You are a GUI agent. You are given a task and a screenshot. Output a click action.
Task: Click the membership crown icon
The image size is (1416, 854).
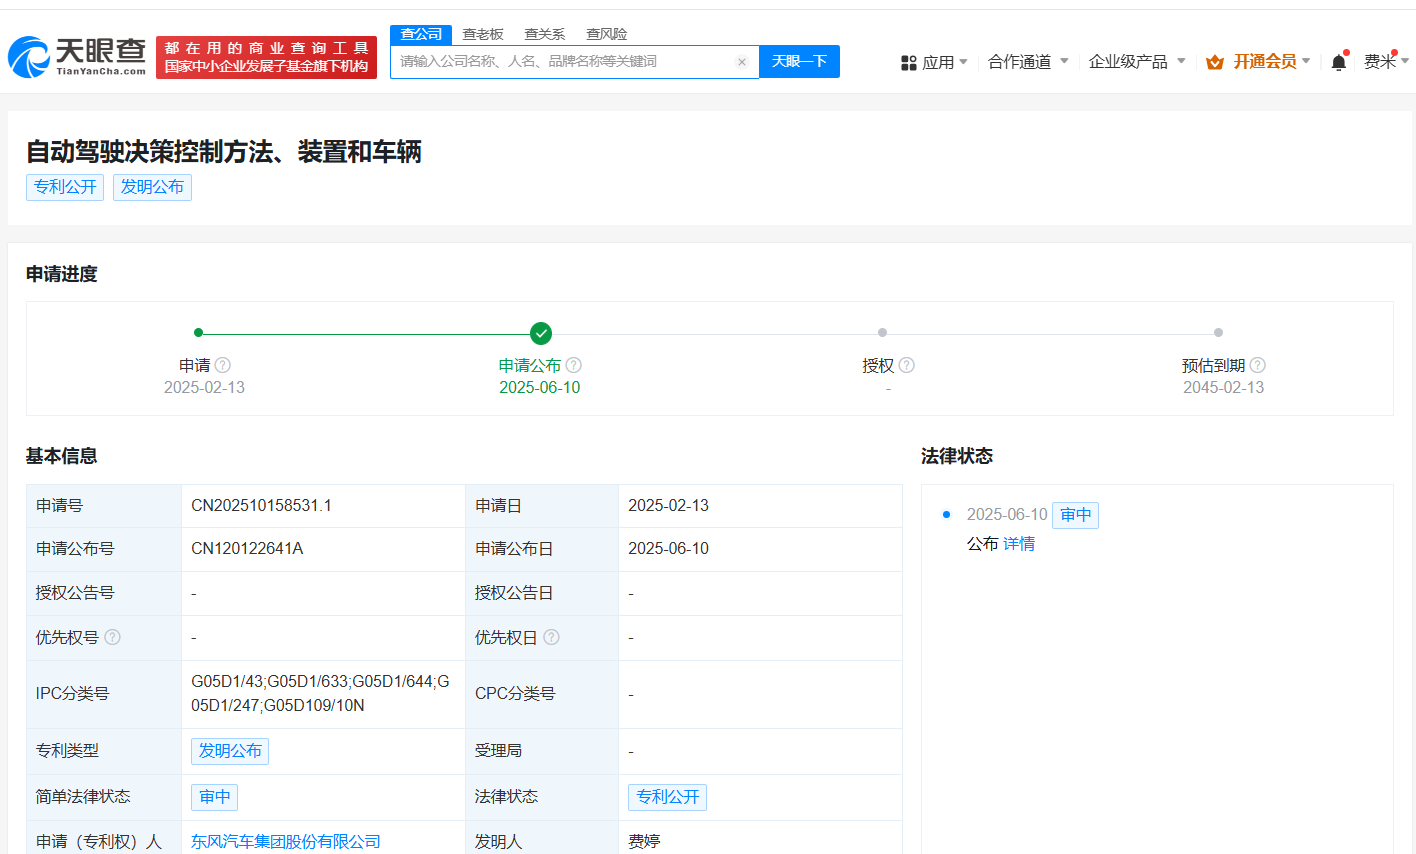(1215, 62)
